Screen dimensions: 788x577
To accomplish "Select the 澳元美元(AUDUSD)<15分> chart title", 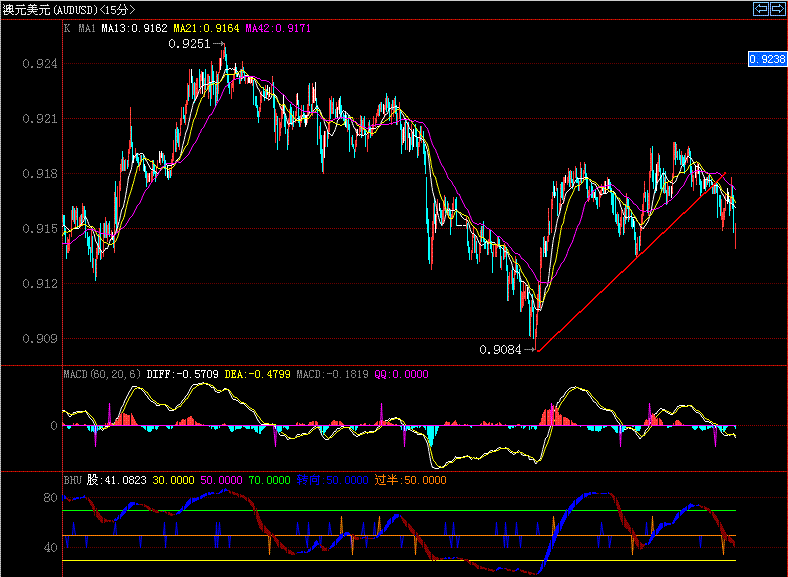I will pos(68,10).
